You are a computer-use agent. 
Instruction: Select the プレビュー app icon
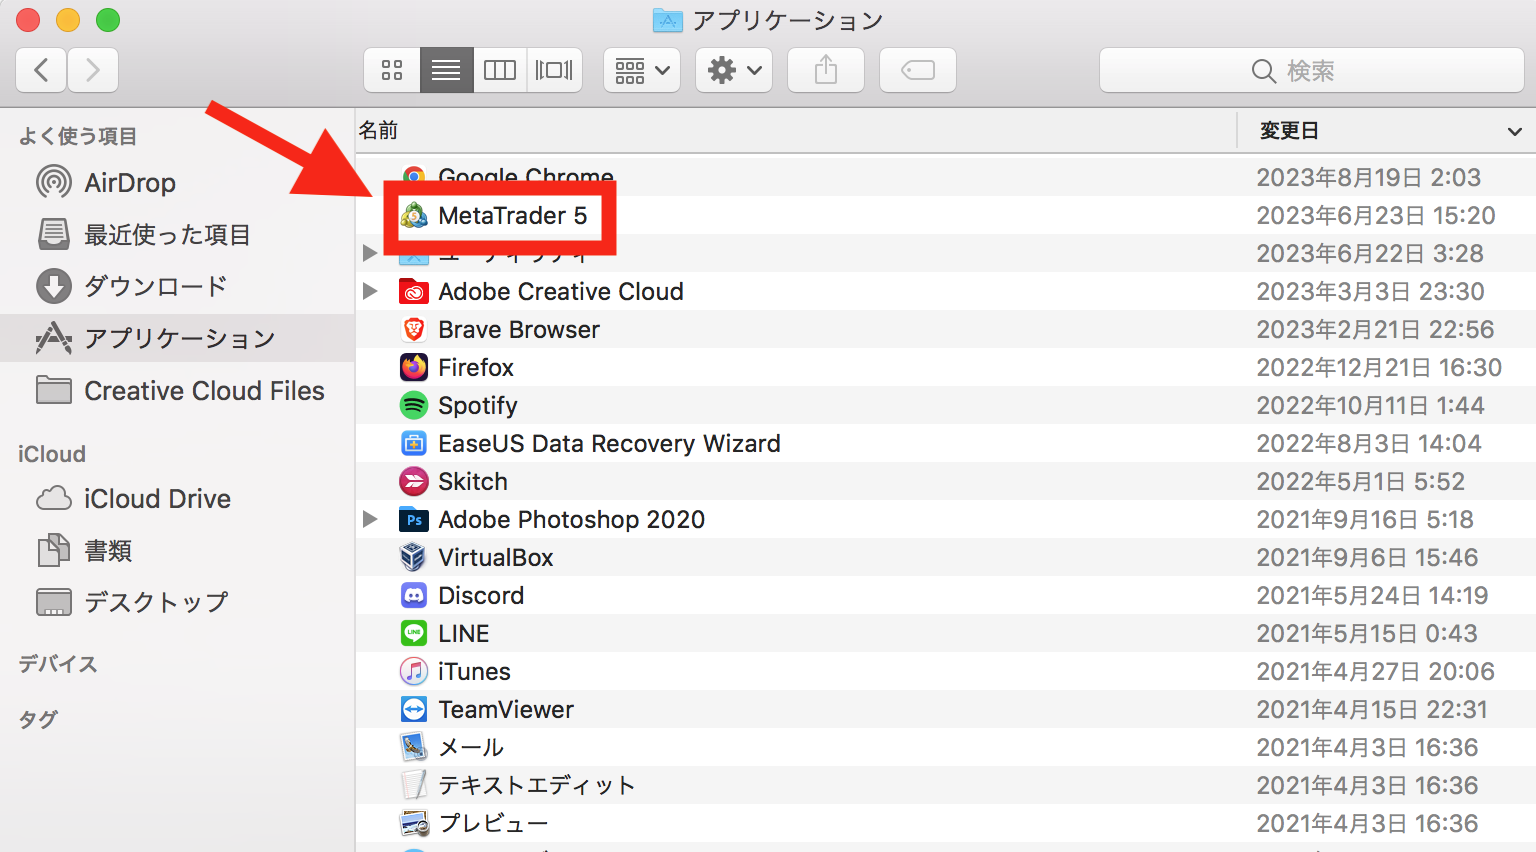point(414,823)
